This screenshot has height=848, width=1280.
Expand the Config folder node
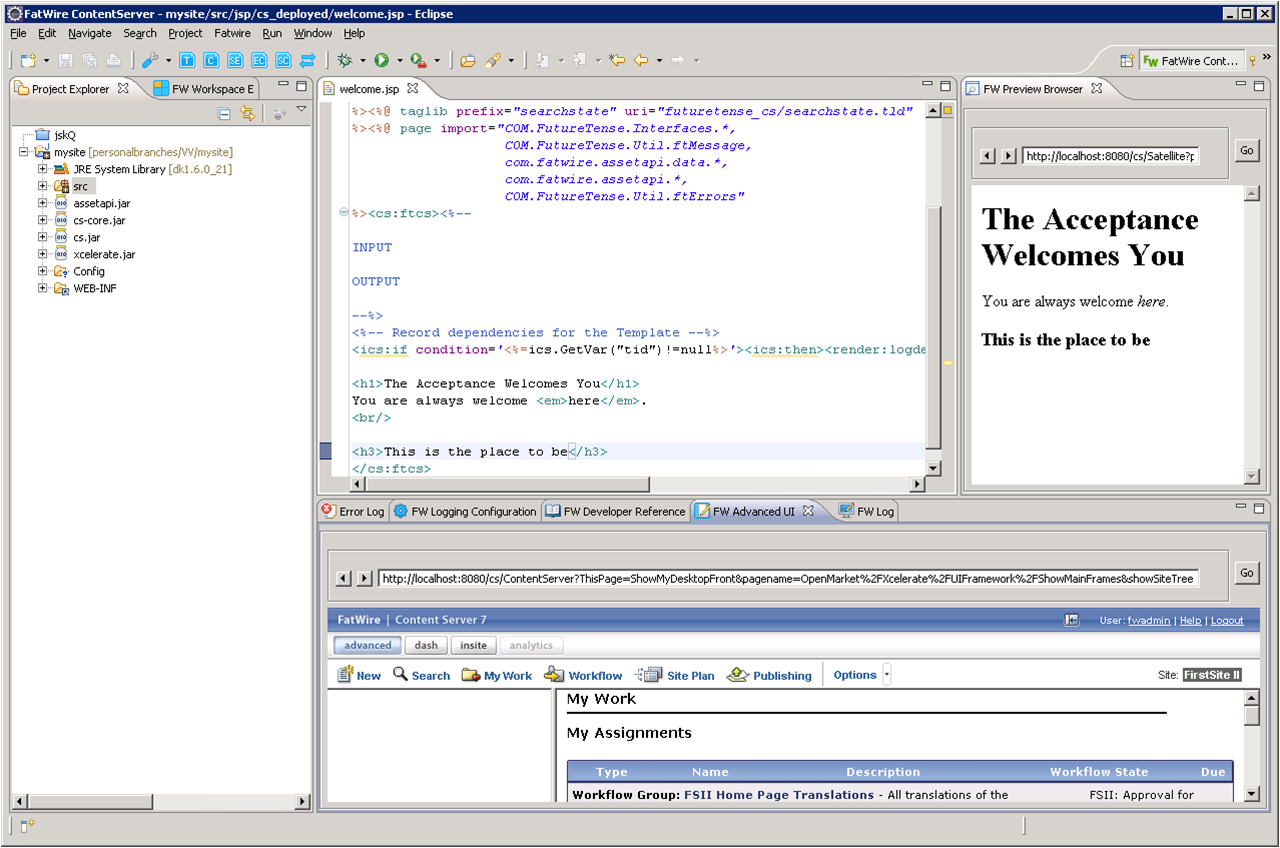coord(43,271)
